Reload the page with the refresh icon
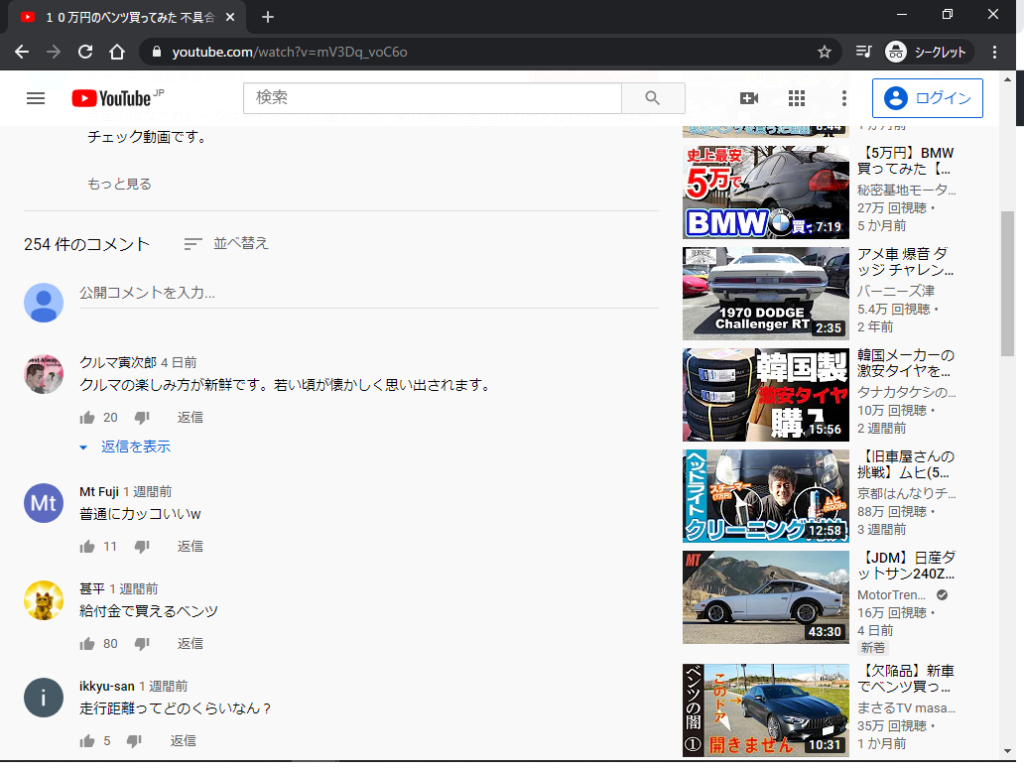1024x770 pixels. (85, 52)
